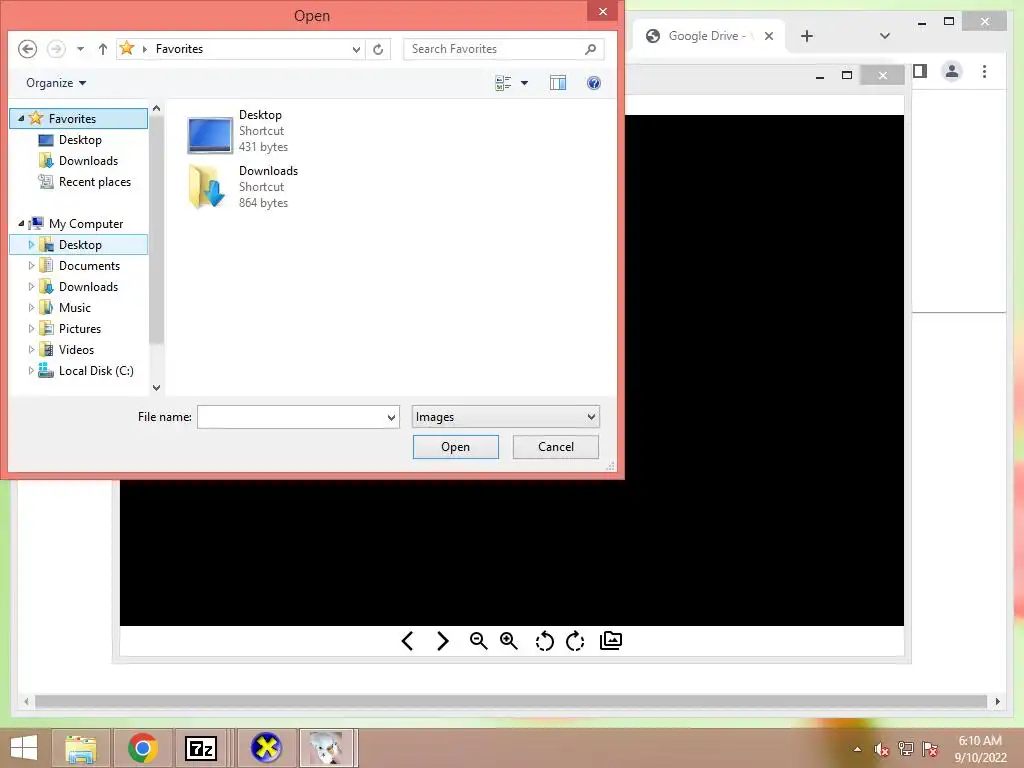Go back in the Open dialog
This screenshot has height=768, width=1024.
27,49
